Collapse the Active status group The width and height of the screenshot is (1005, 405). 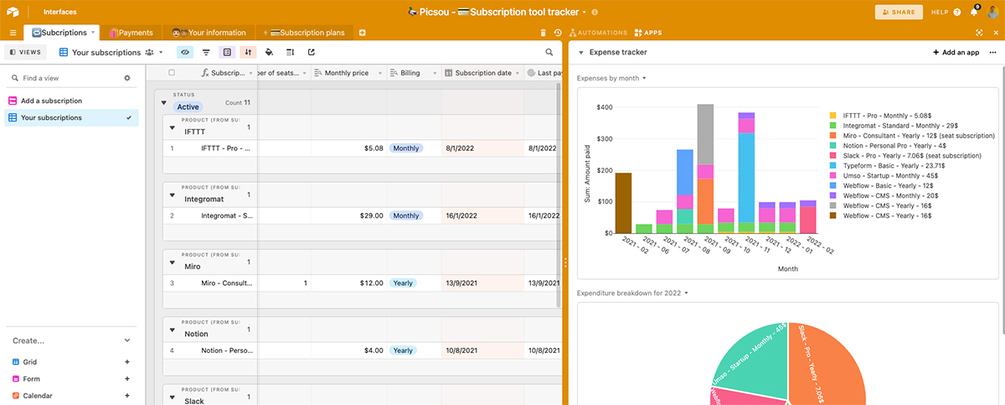tap(163, 103)
